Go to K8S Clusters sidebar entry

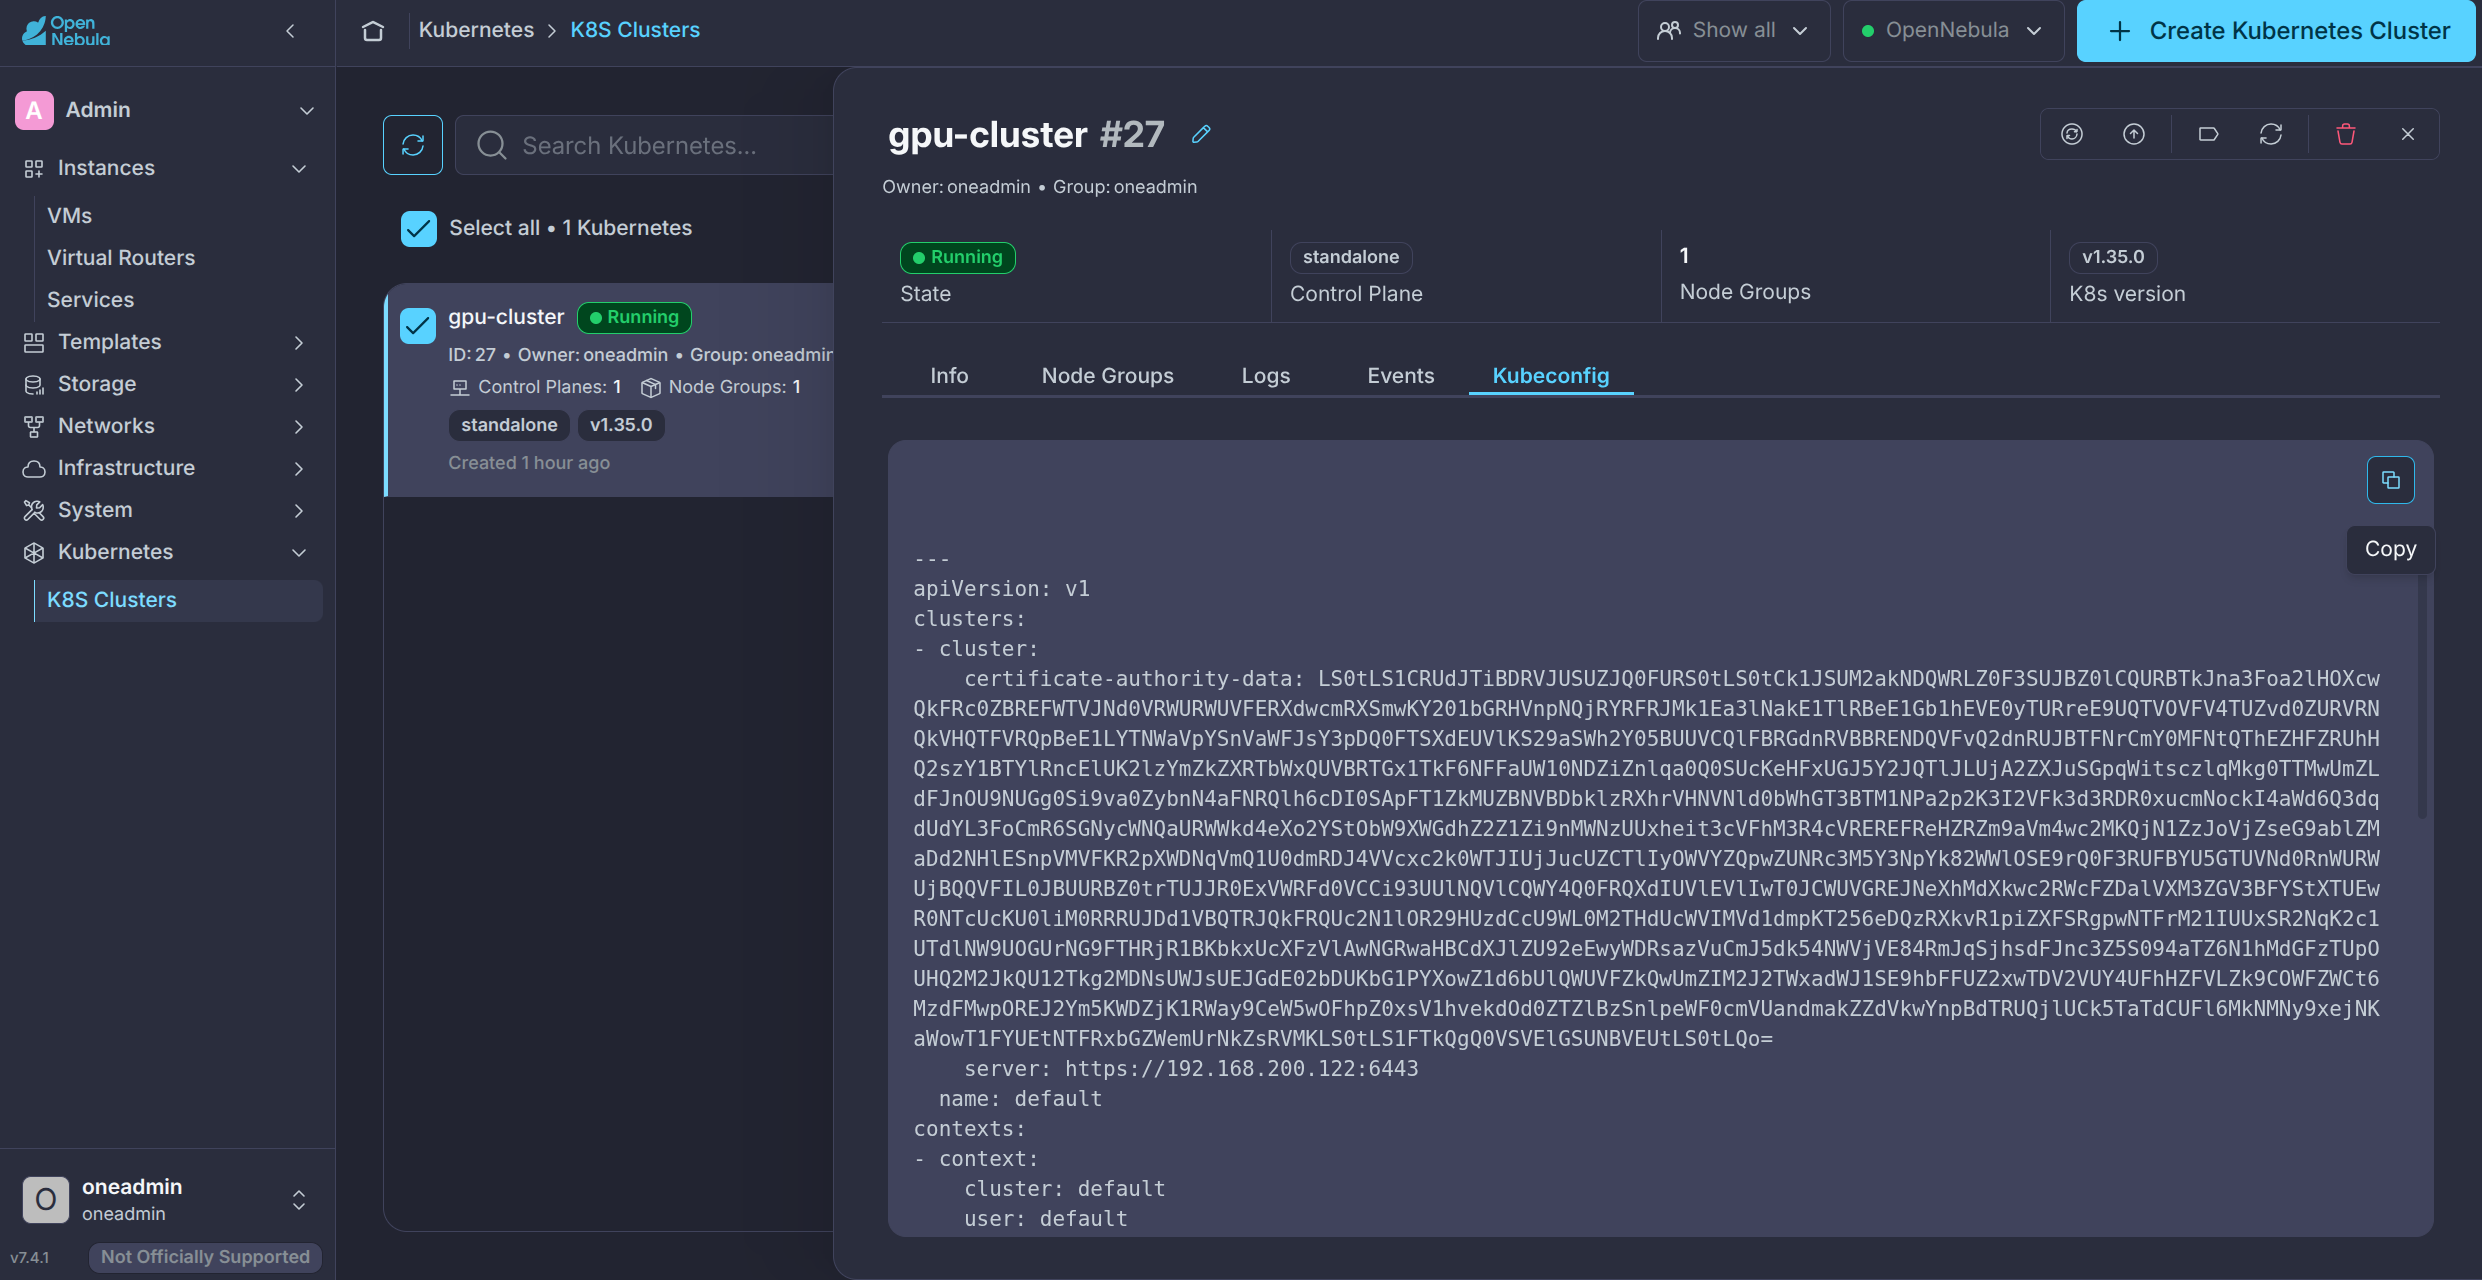[178, 600]
